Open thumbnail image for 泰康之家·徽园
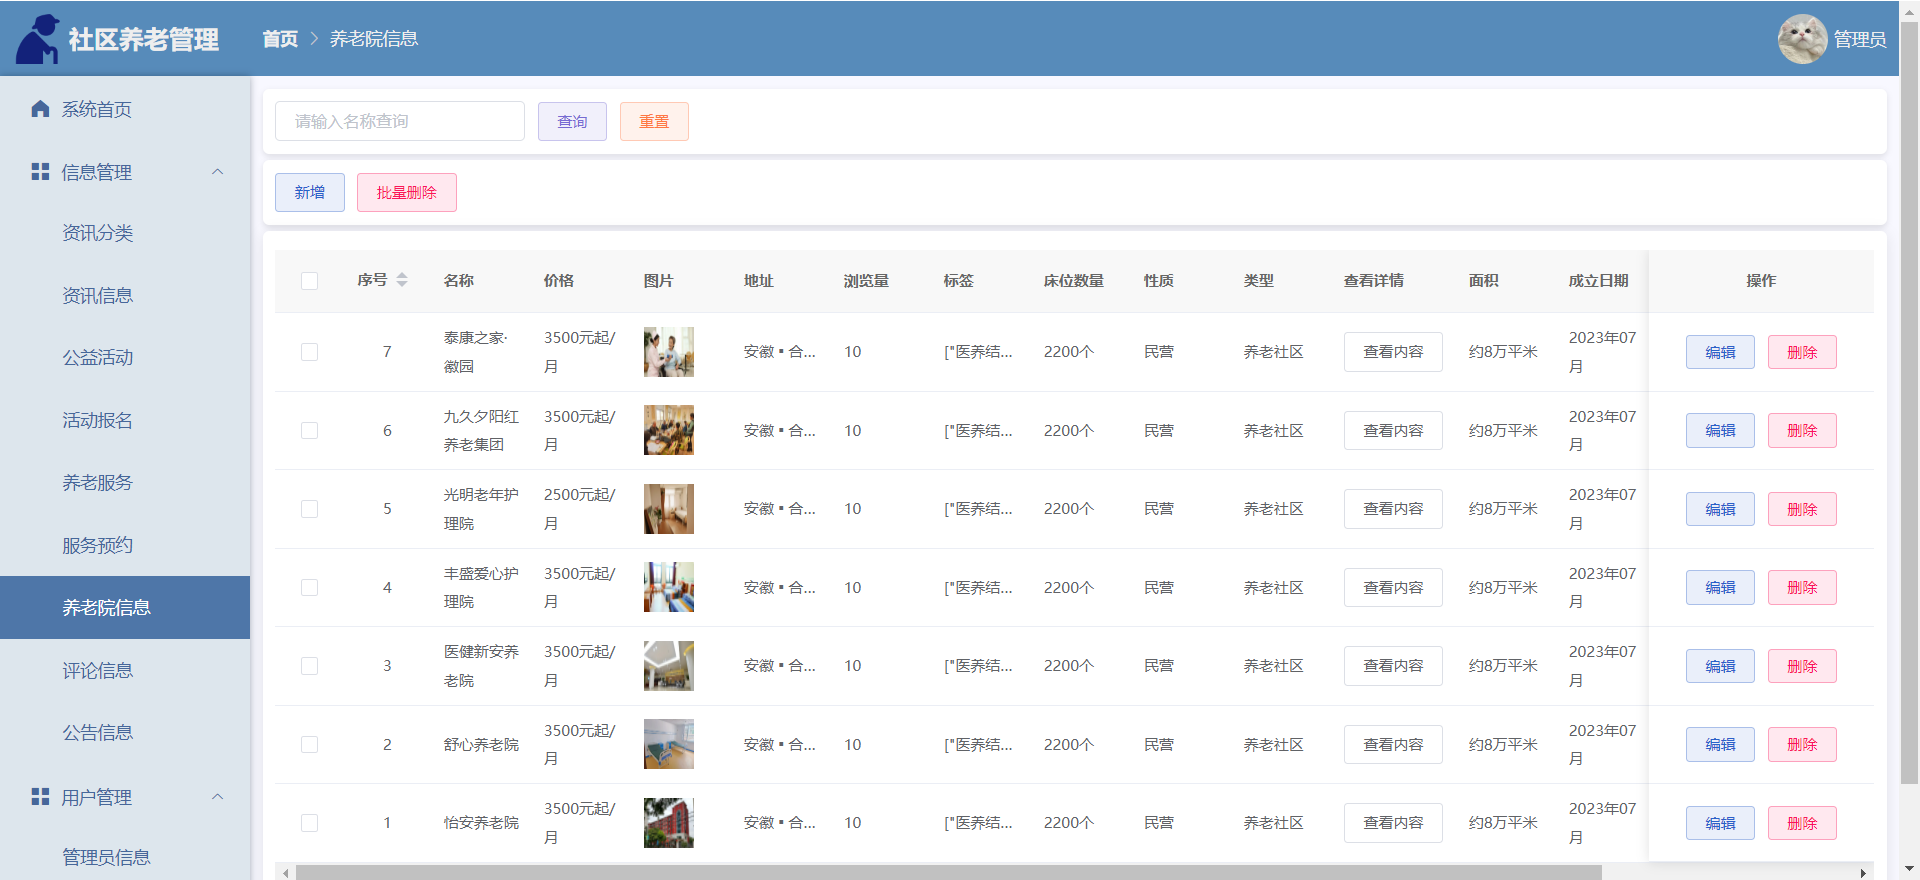Image resolution: width=1920 pixels, height=880 pixels. click(668, 352)
